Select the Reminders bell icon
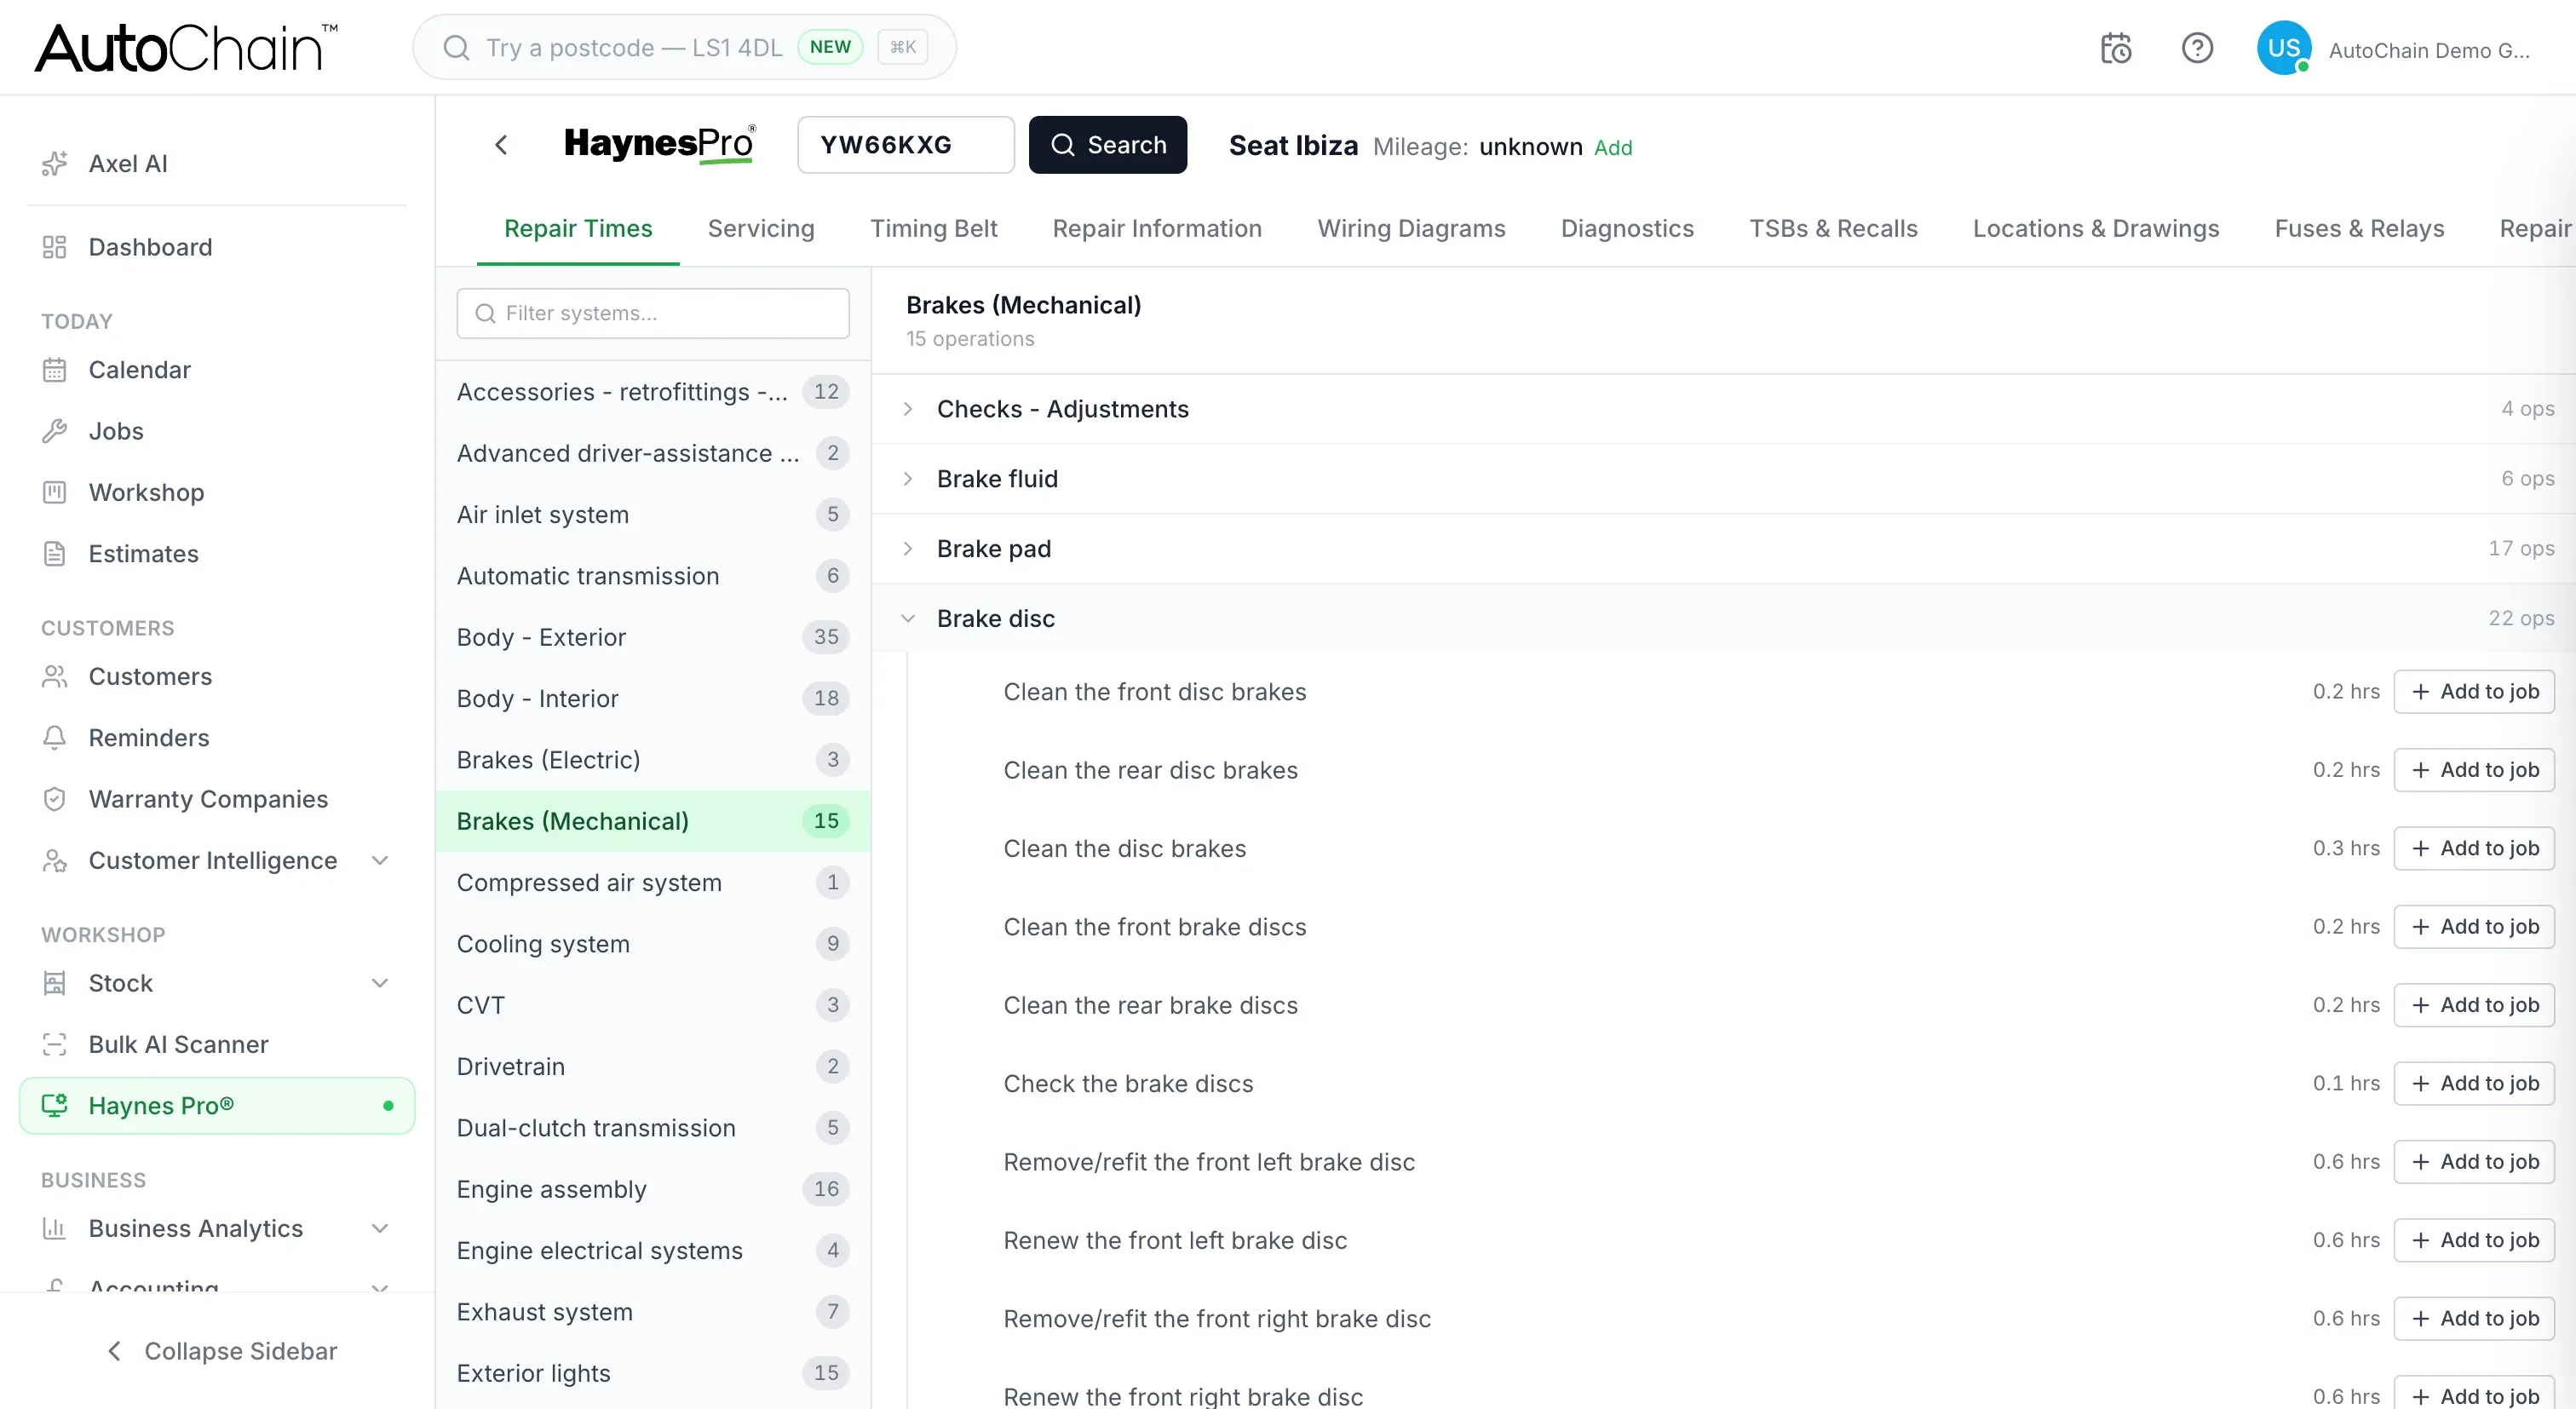Viewport: 2576px width, 1409px height. (55, 738)
